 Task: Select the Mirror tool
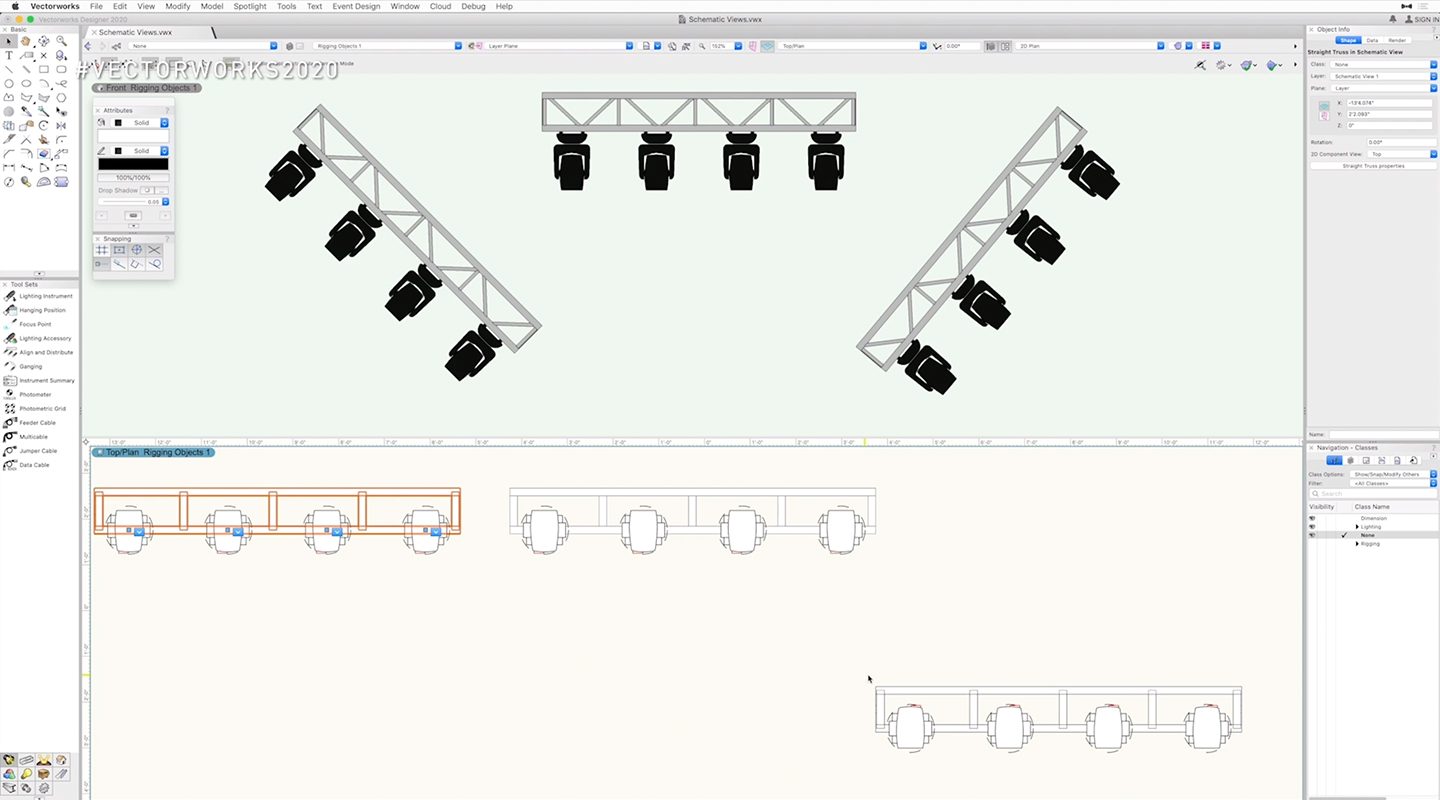coord(61,125)
